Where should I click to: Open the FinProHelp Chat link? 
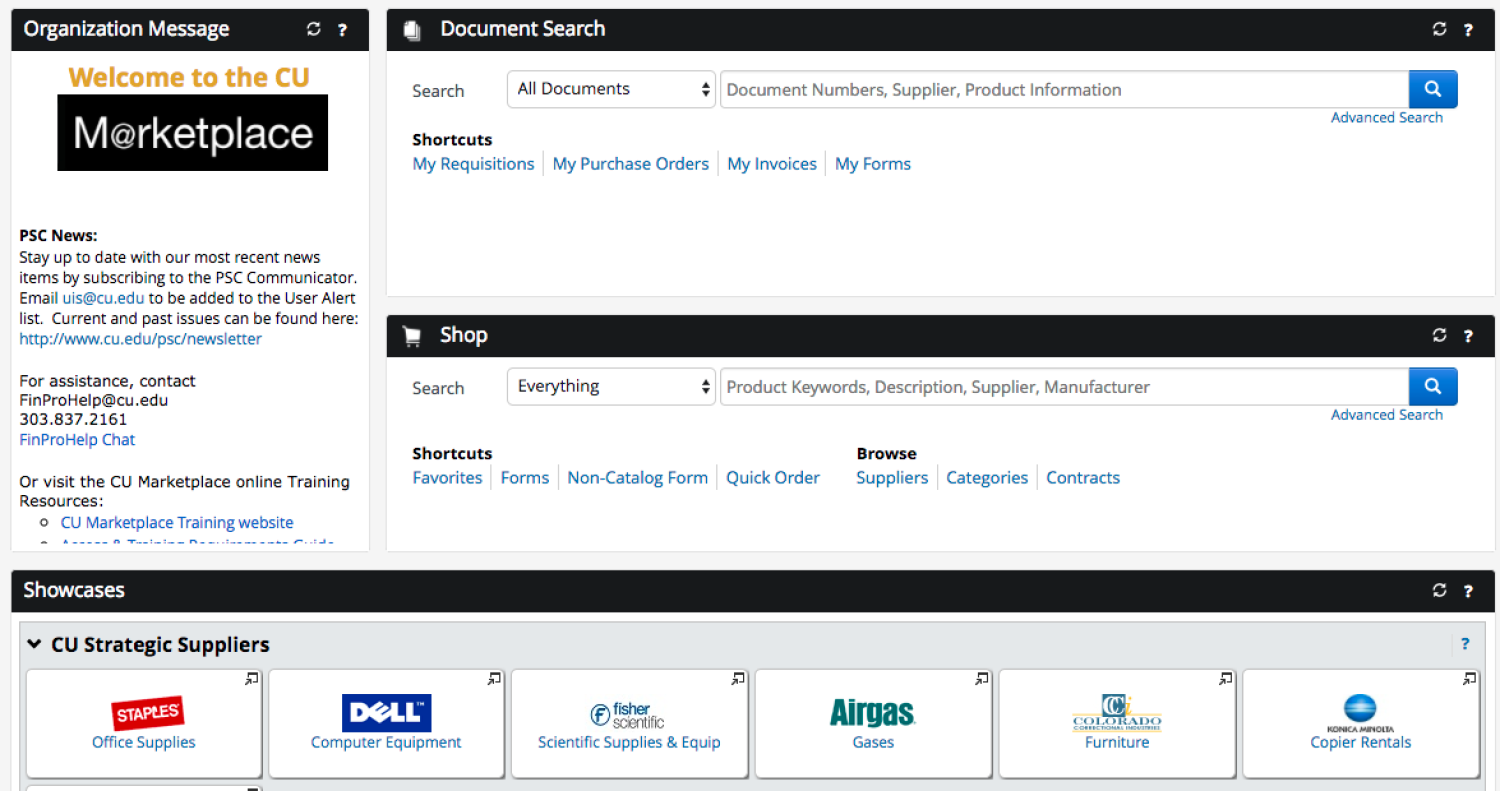[x=77, y=440]
